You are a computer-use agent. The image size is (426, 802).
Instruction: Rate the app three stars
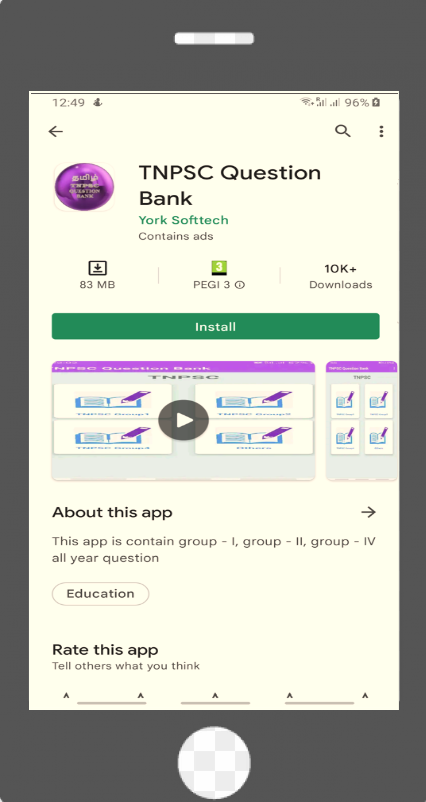(x=215, y=696)
